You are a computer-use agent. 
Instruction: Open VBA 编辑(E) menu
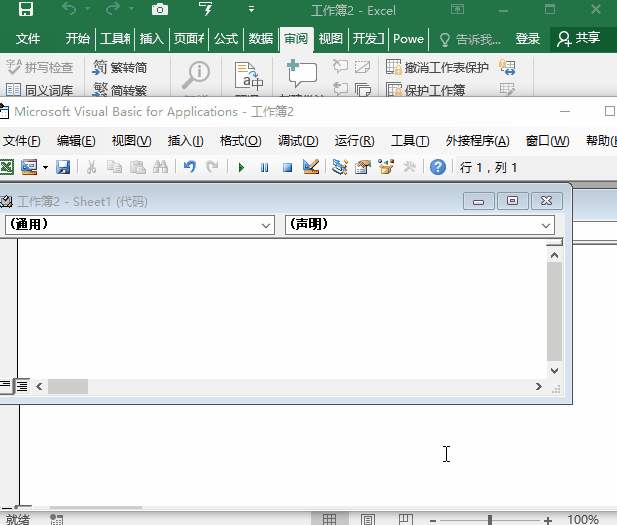pos(76,141)
